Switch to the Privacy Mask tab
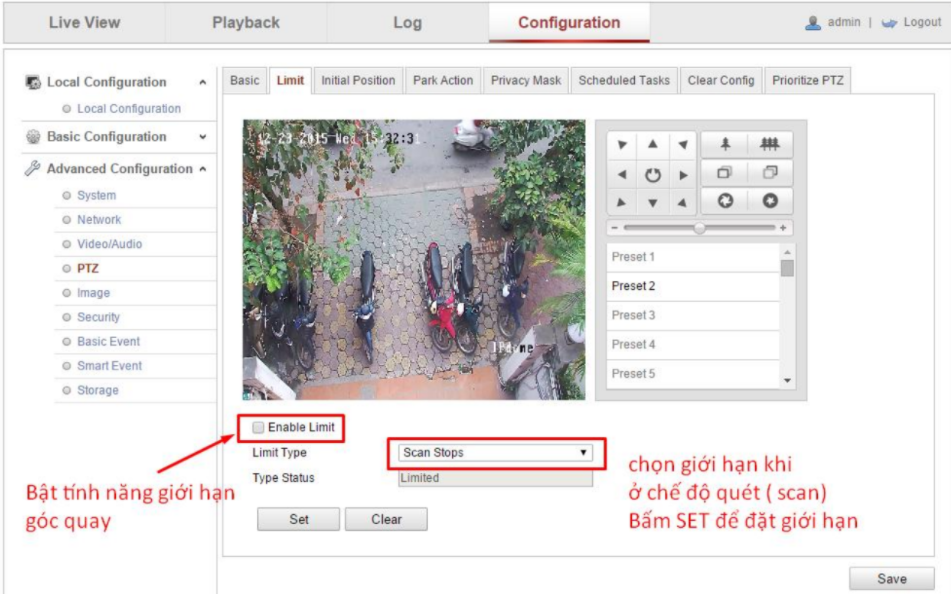The width and height of the screenshot is (951, 594). pyautogui.click(x=525, y=80)
